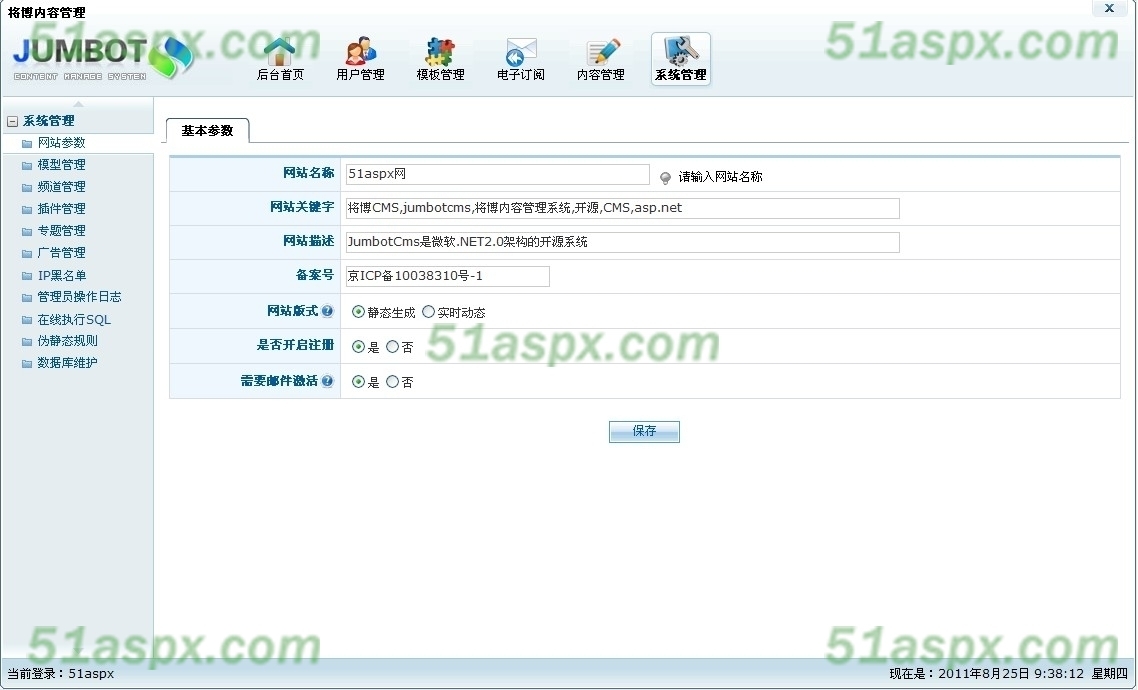Click folder icon of 模型管理
This screenshot has height=690, width=1138.
[x=27, y=165]
